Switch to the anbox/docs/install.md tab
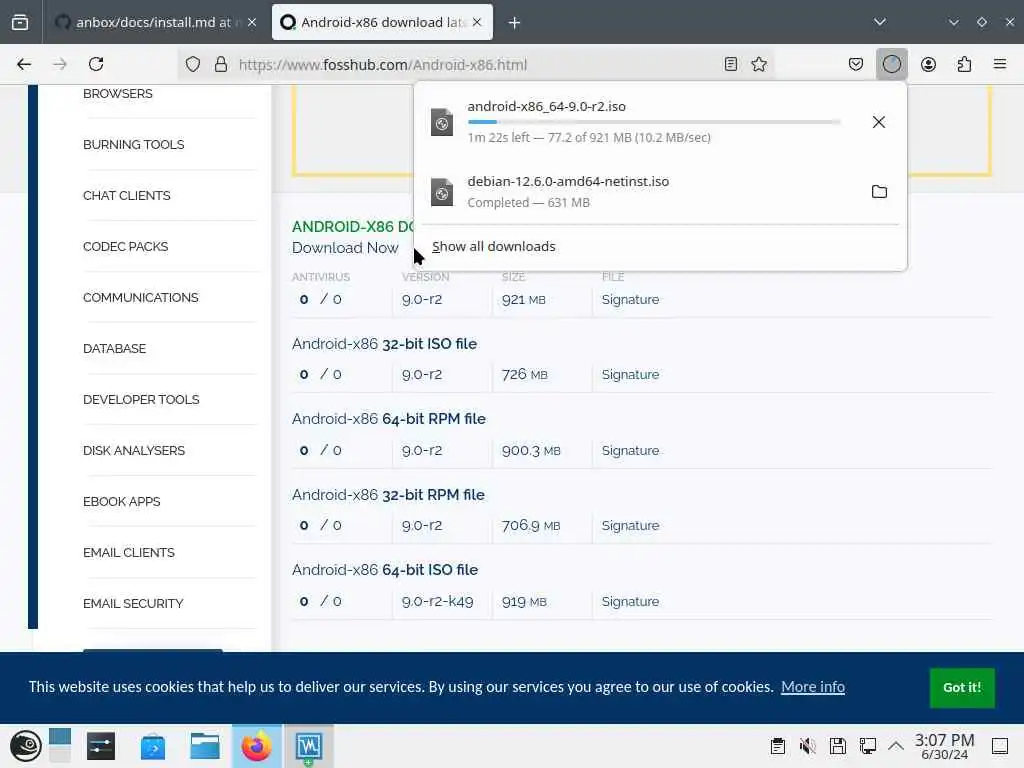Viewport: 1024px width, 768px height. point(155,22)
